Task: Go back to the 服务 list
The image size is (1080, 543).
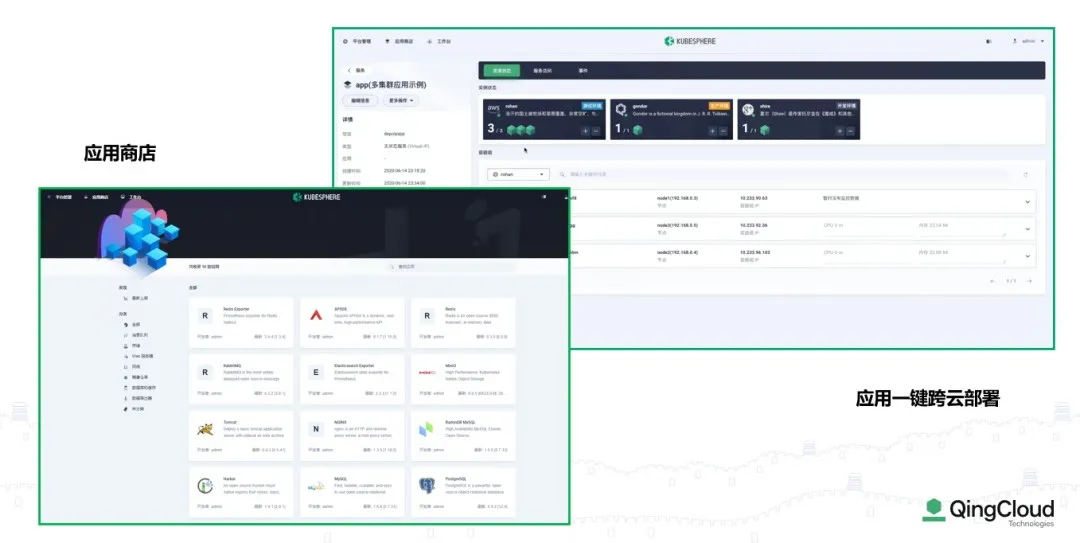Action: [356, 70]
